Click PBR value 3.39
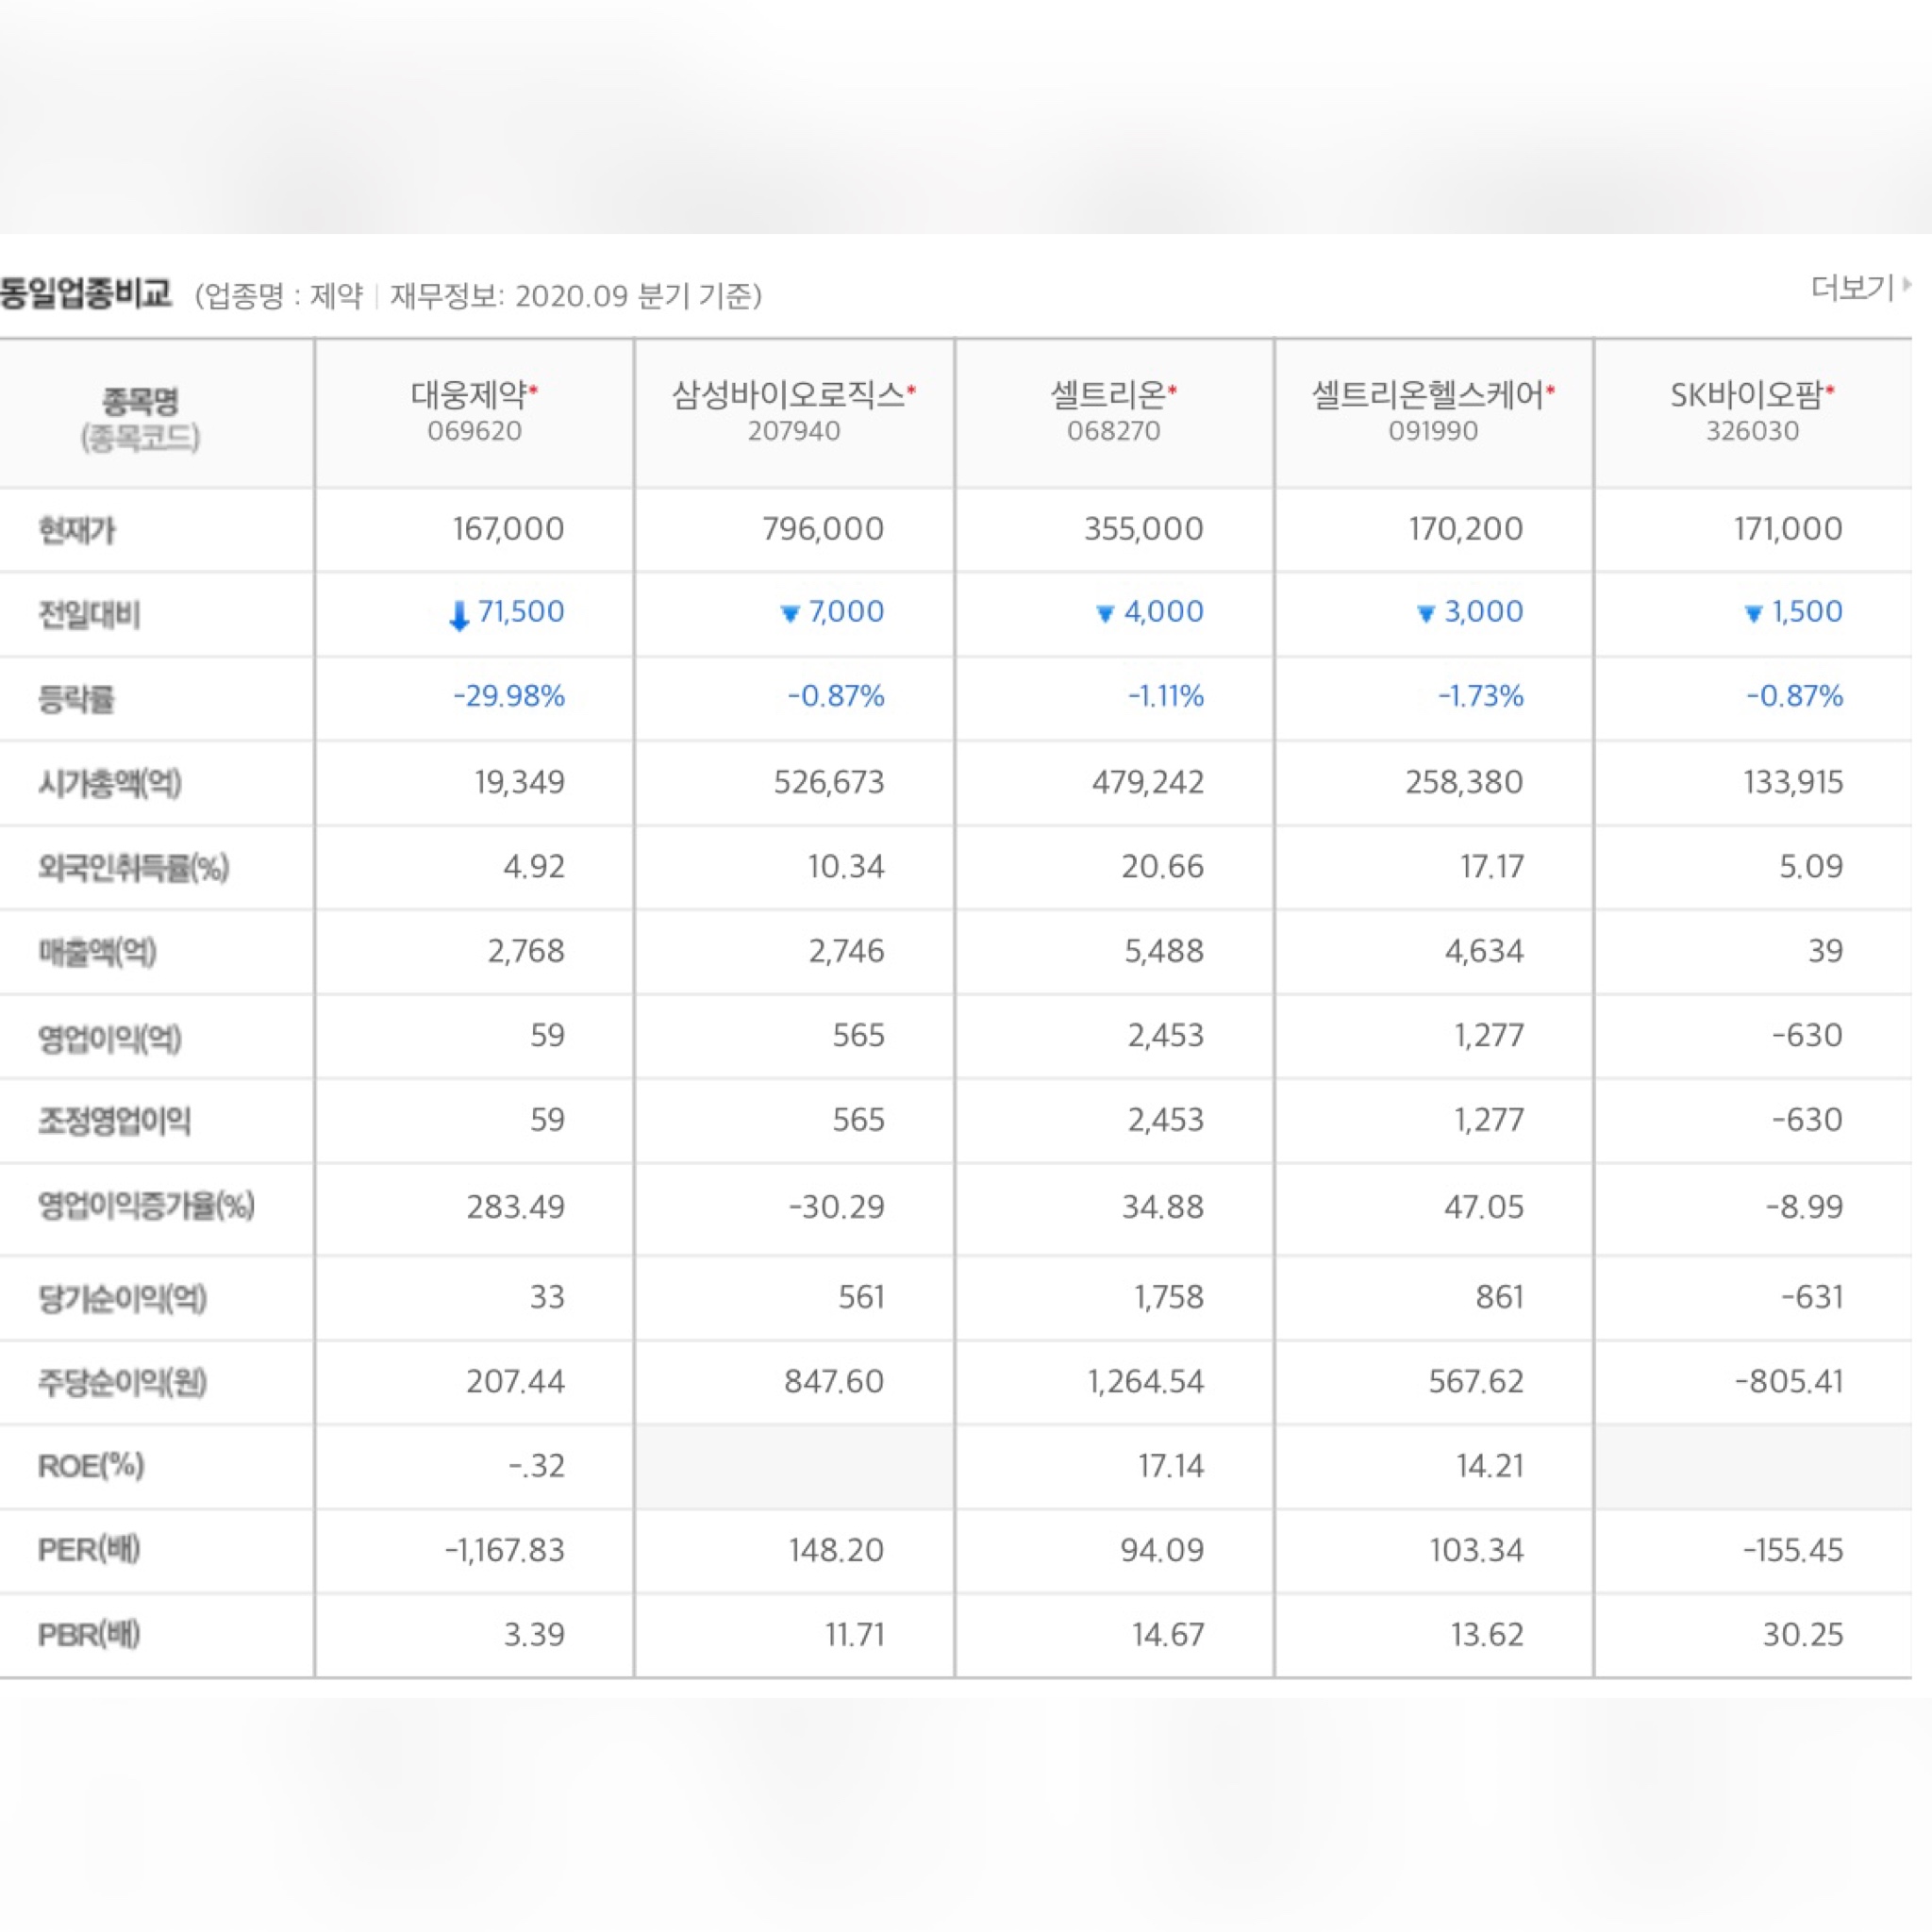The image size is (1932, 1932). pyautogui.click(x=534, y=1634)
